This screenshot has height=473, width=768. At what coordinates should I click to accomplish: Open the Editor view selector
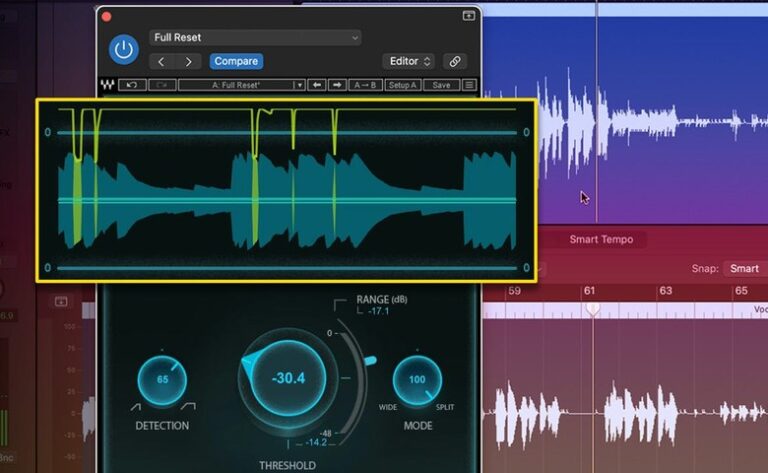[408, 61]
